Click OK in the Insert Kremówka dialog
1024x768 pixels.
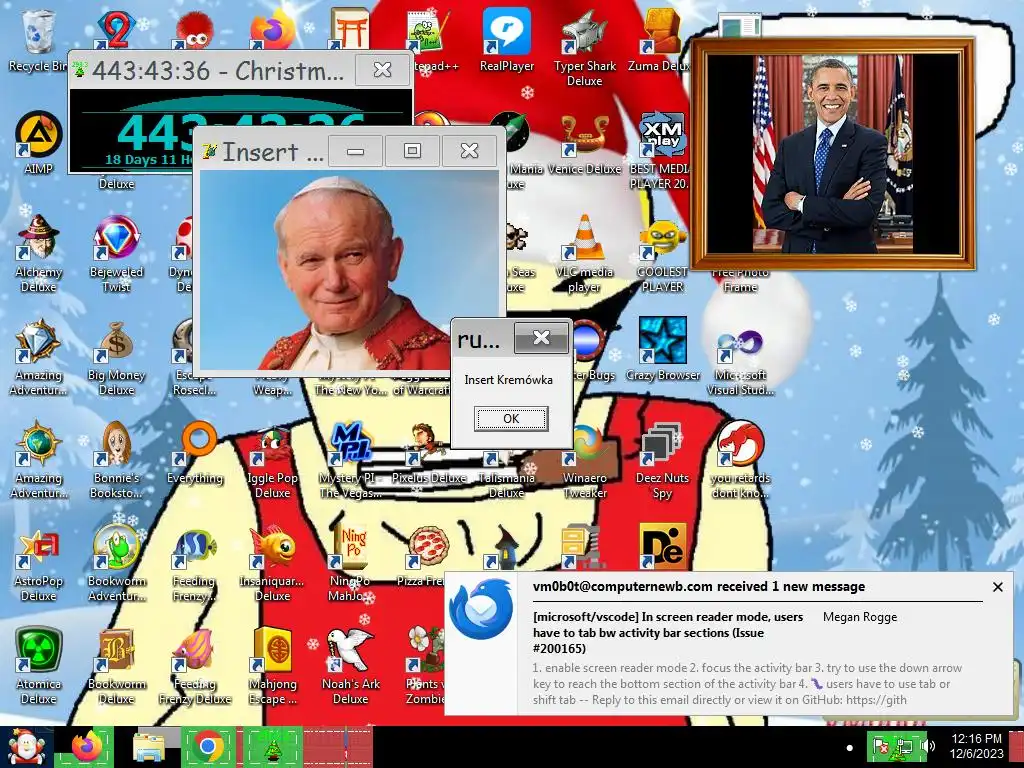coord(511,419)
